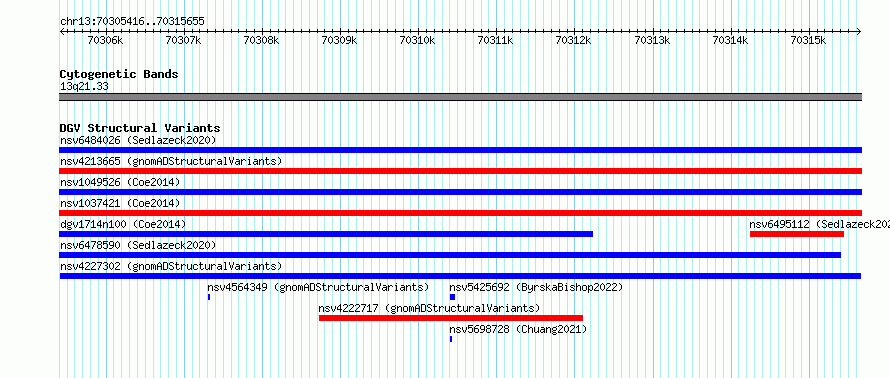Screen dimensions: 890x378
Task: Click the 70308k ruler tick
Action: [x=262, y=40]
